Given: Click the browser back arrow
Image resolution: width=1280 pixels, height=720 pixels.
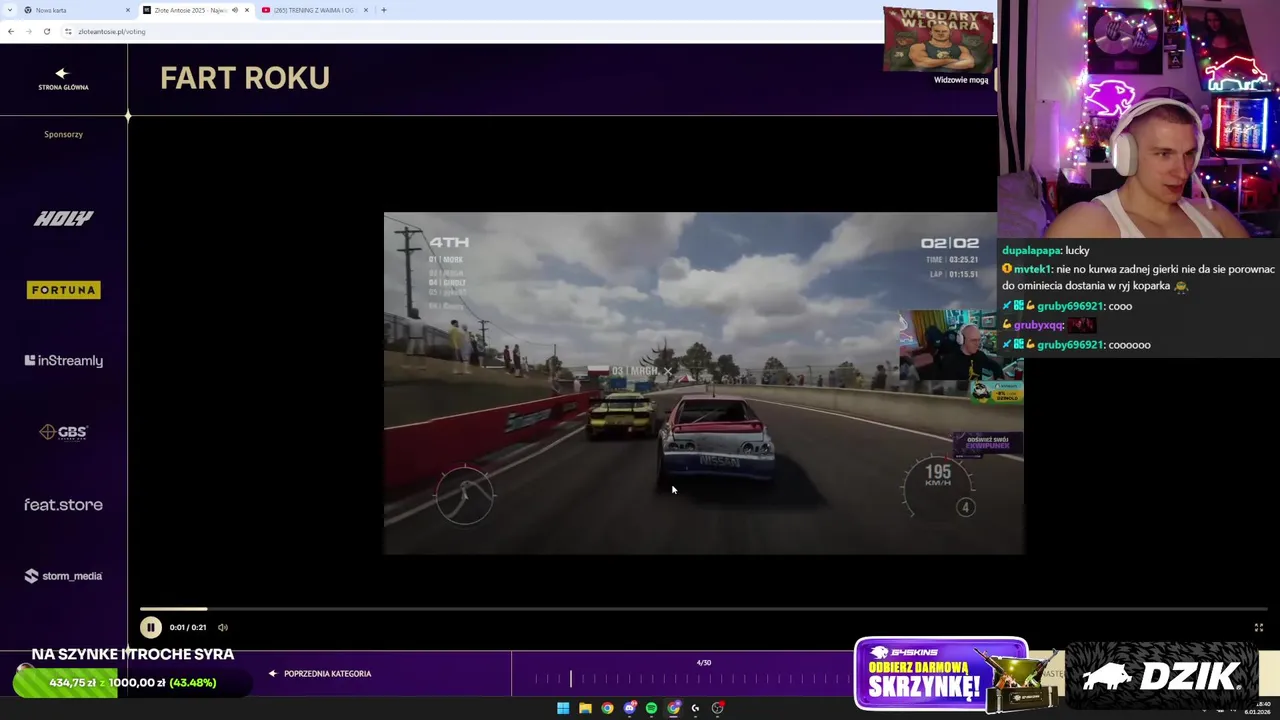Looking at the screenshot, I should (10, 31).
